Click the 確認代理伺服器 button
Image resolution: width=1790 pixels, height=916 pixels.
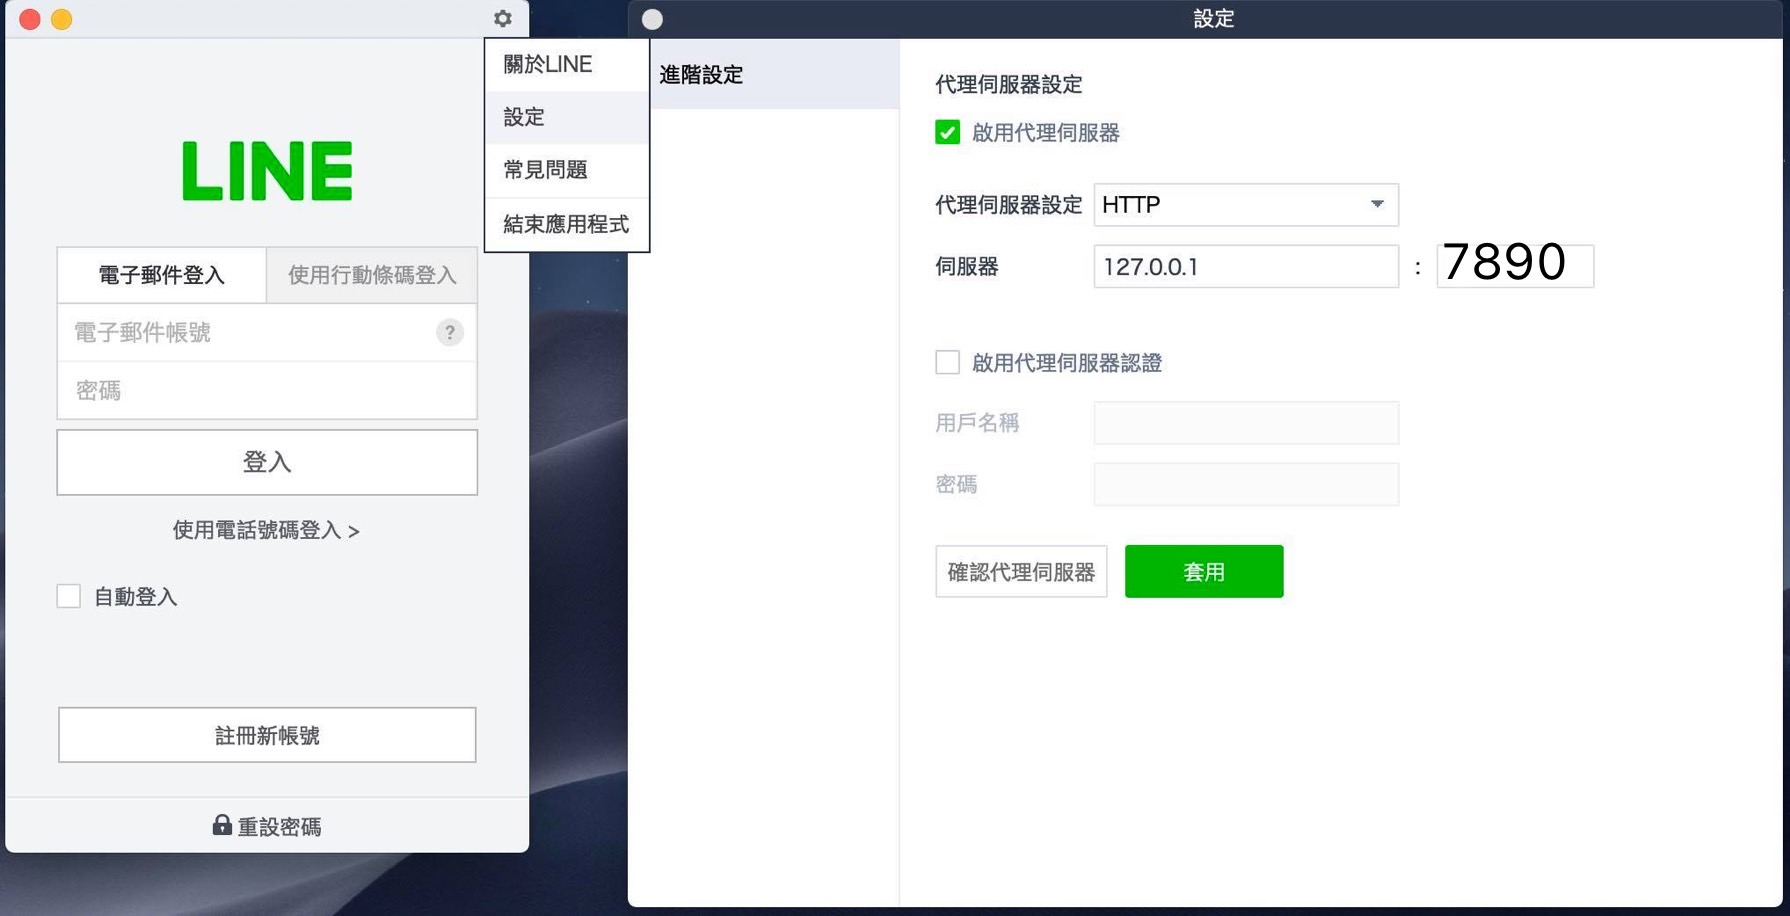coord(1021,571)
